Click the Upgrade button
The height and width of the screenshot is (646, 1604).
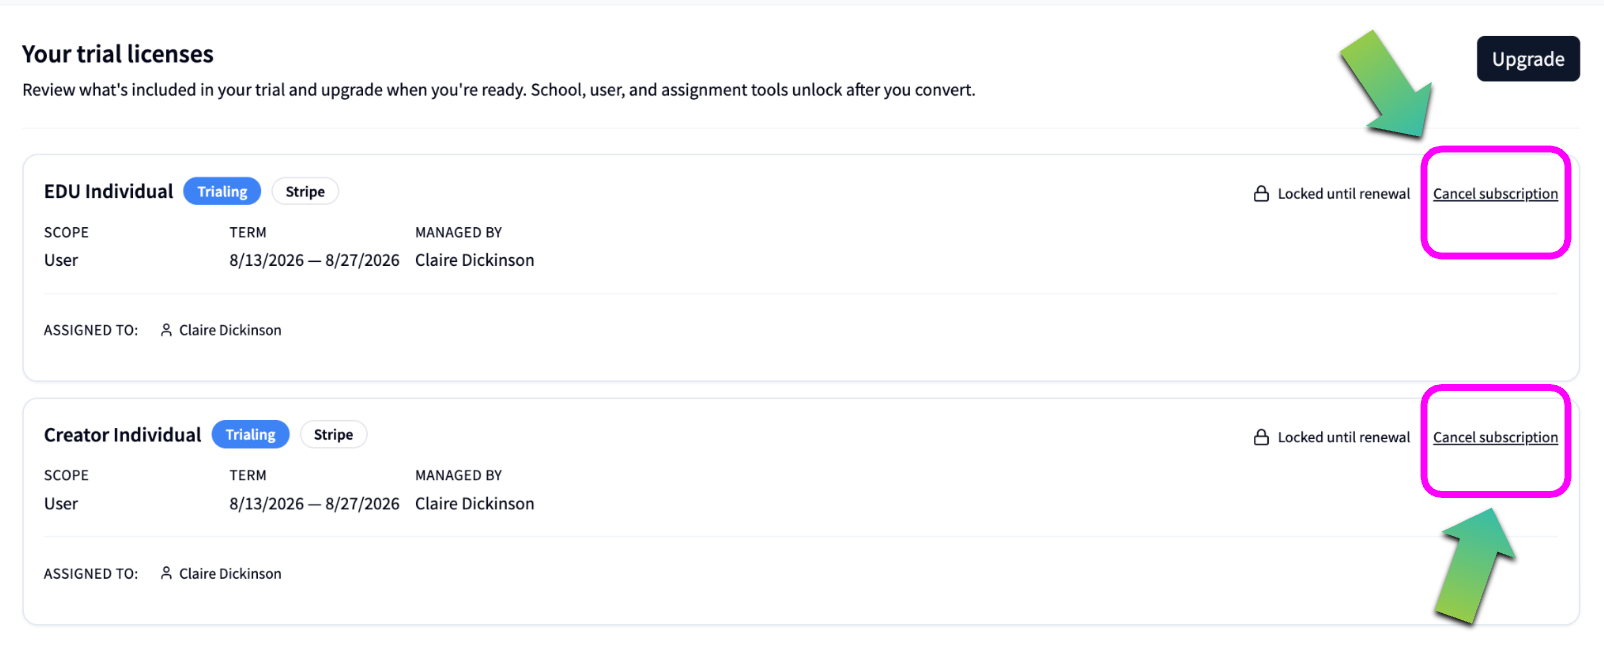1528,59
